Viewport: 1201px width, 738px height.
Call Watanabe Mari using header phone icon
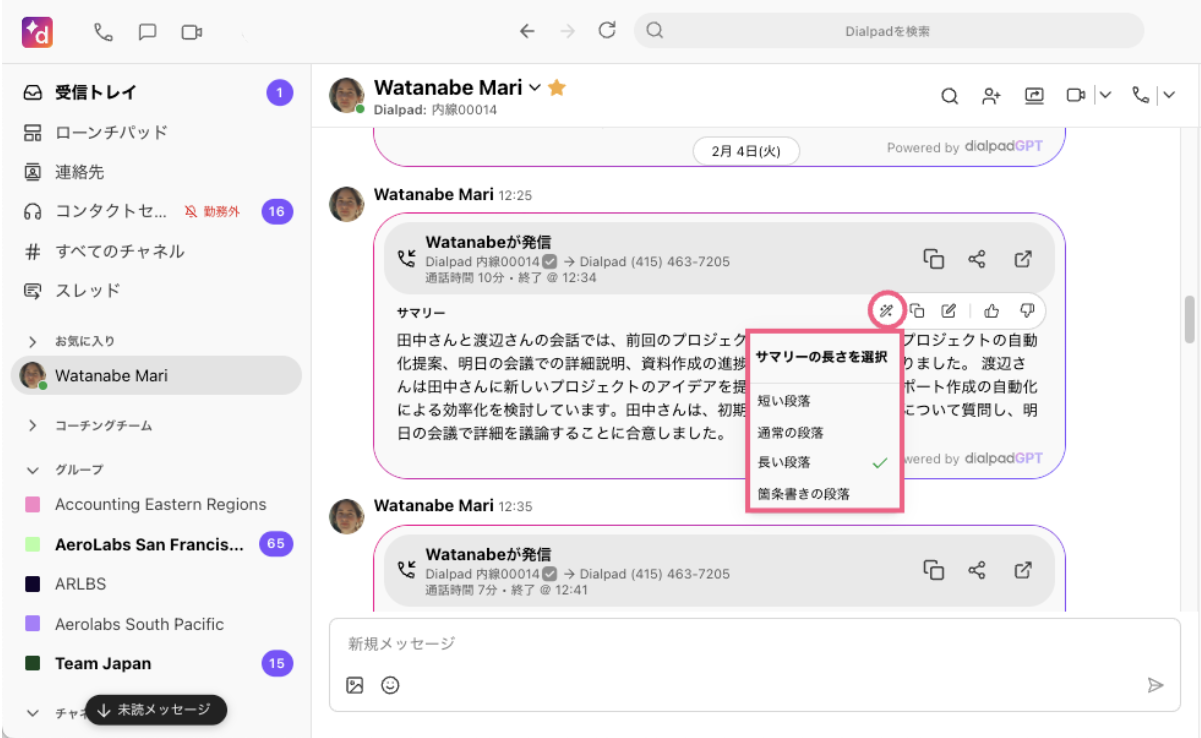click(x=1140, y=96)
